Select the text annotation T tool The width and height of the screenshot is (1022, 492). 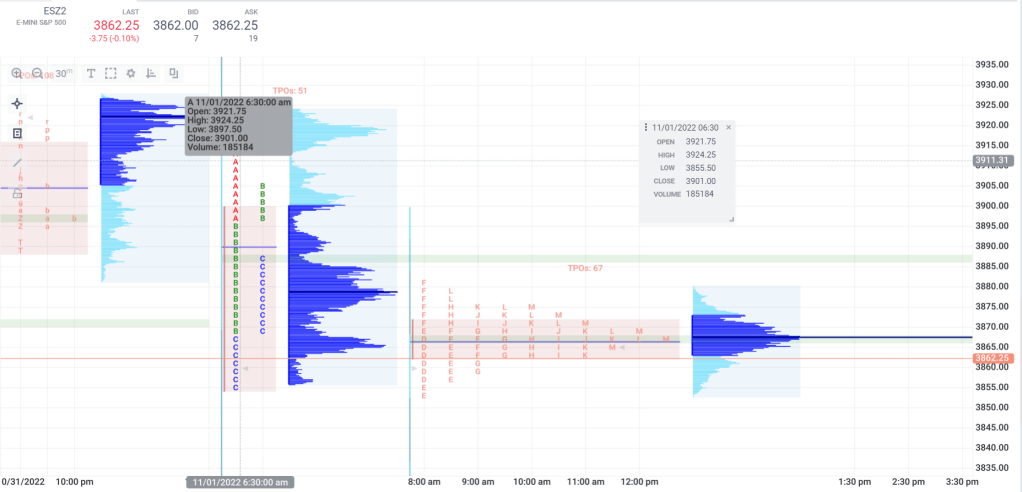(90, 73)
